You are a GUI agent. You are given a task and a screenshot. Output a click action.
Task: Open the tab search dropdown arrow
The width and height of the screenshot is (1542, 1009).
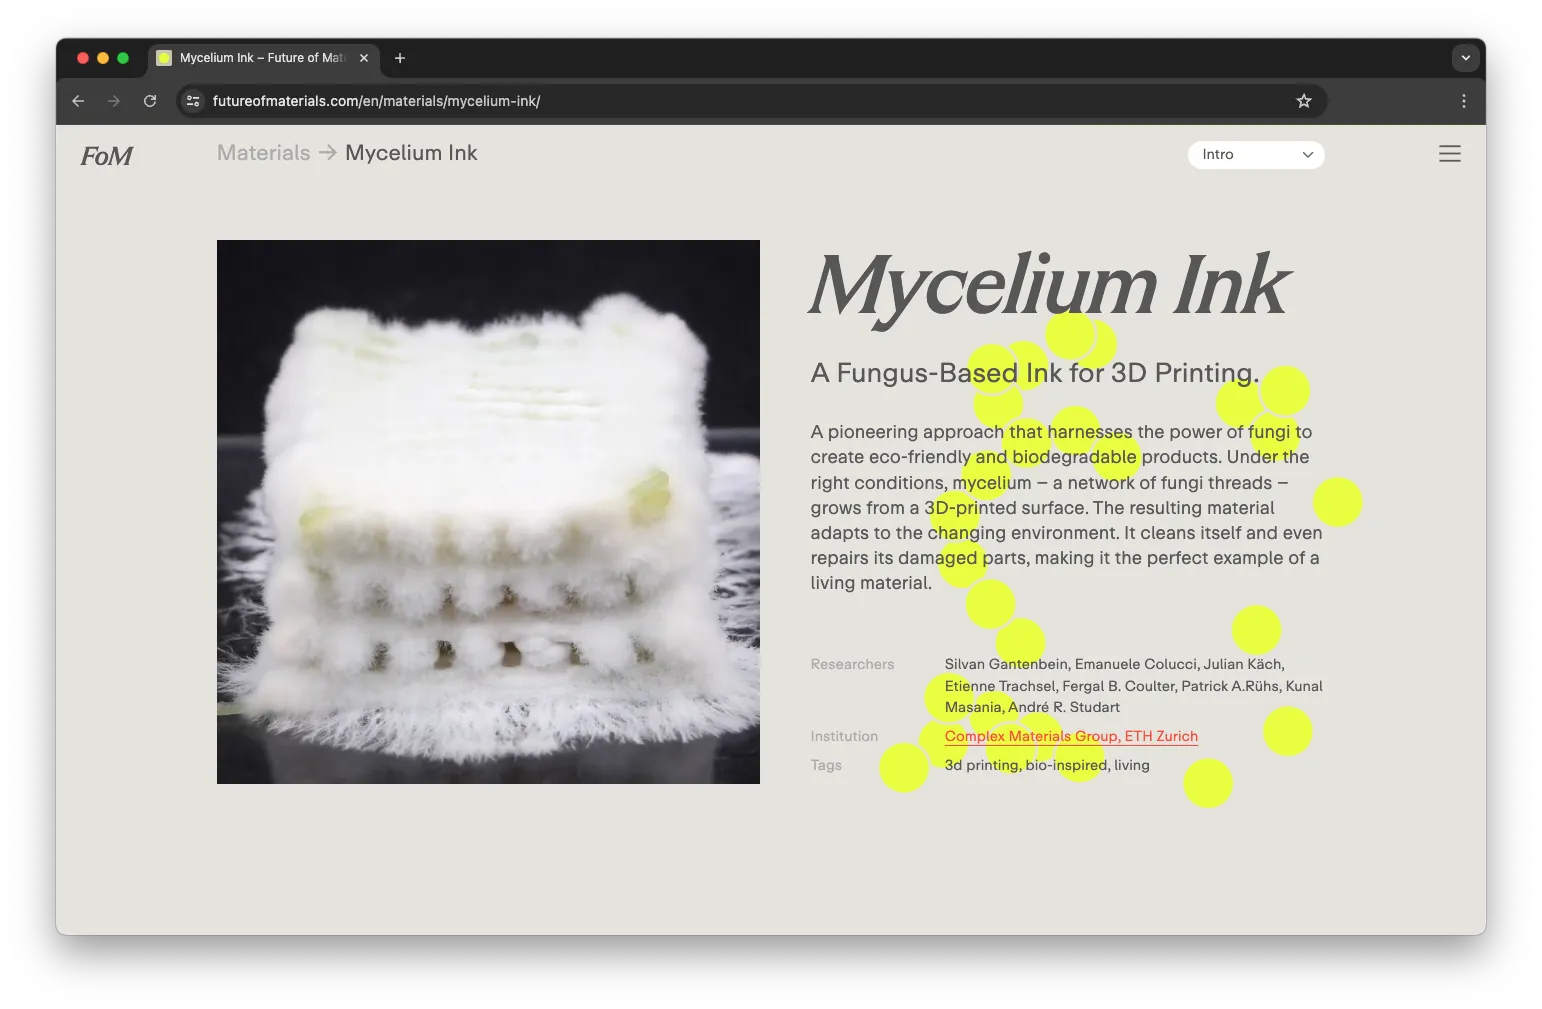tap(1465, 58)
